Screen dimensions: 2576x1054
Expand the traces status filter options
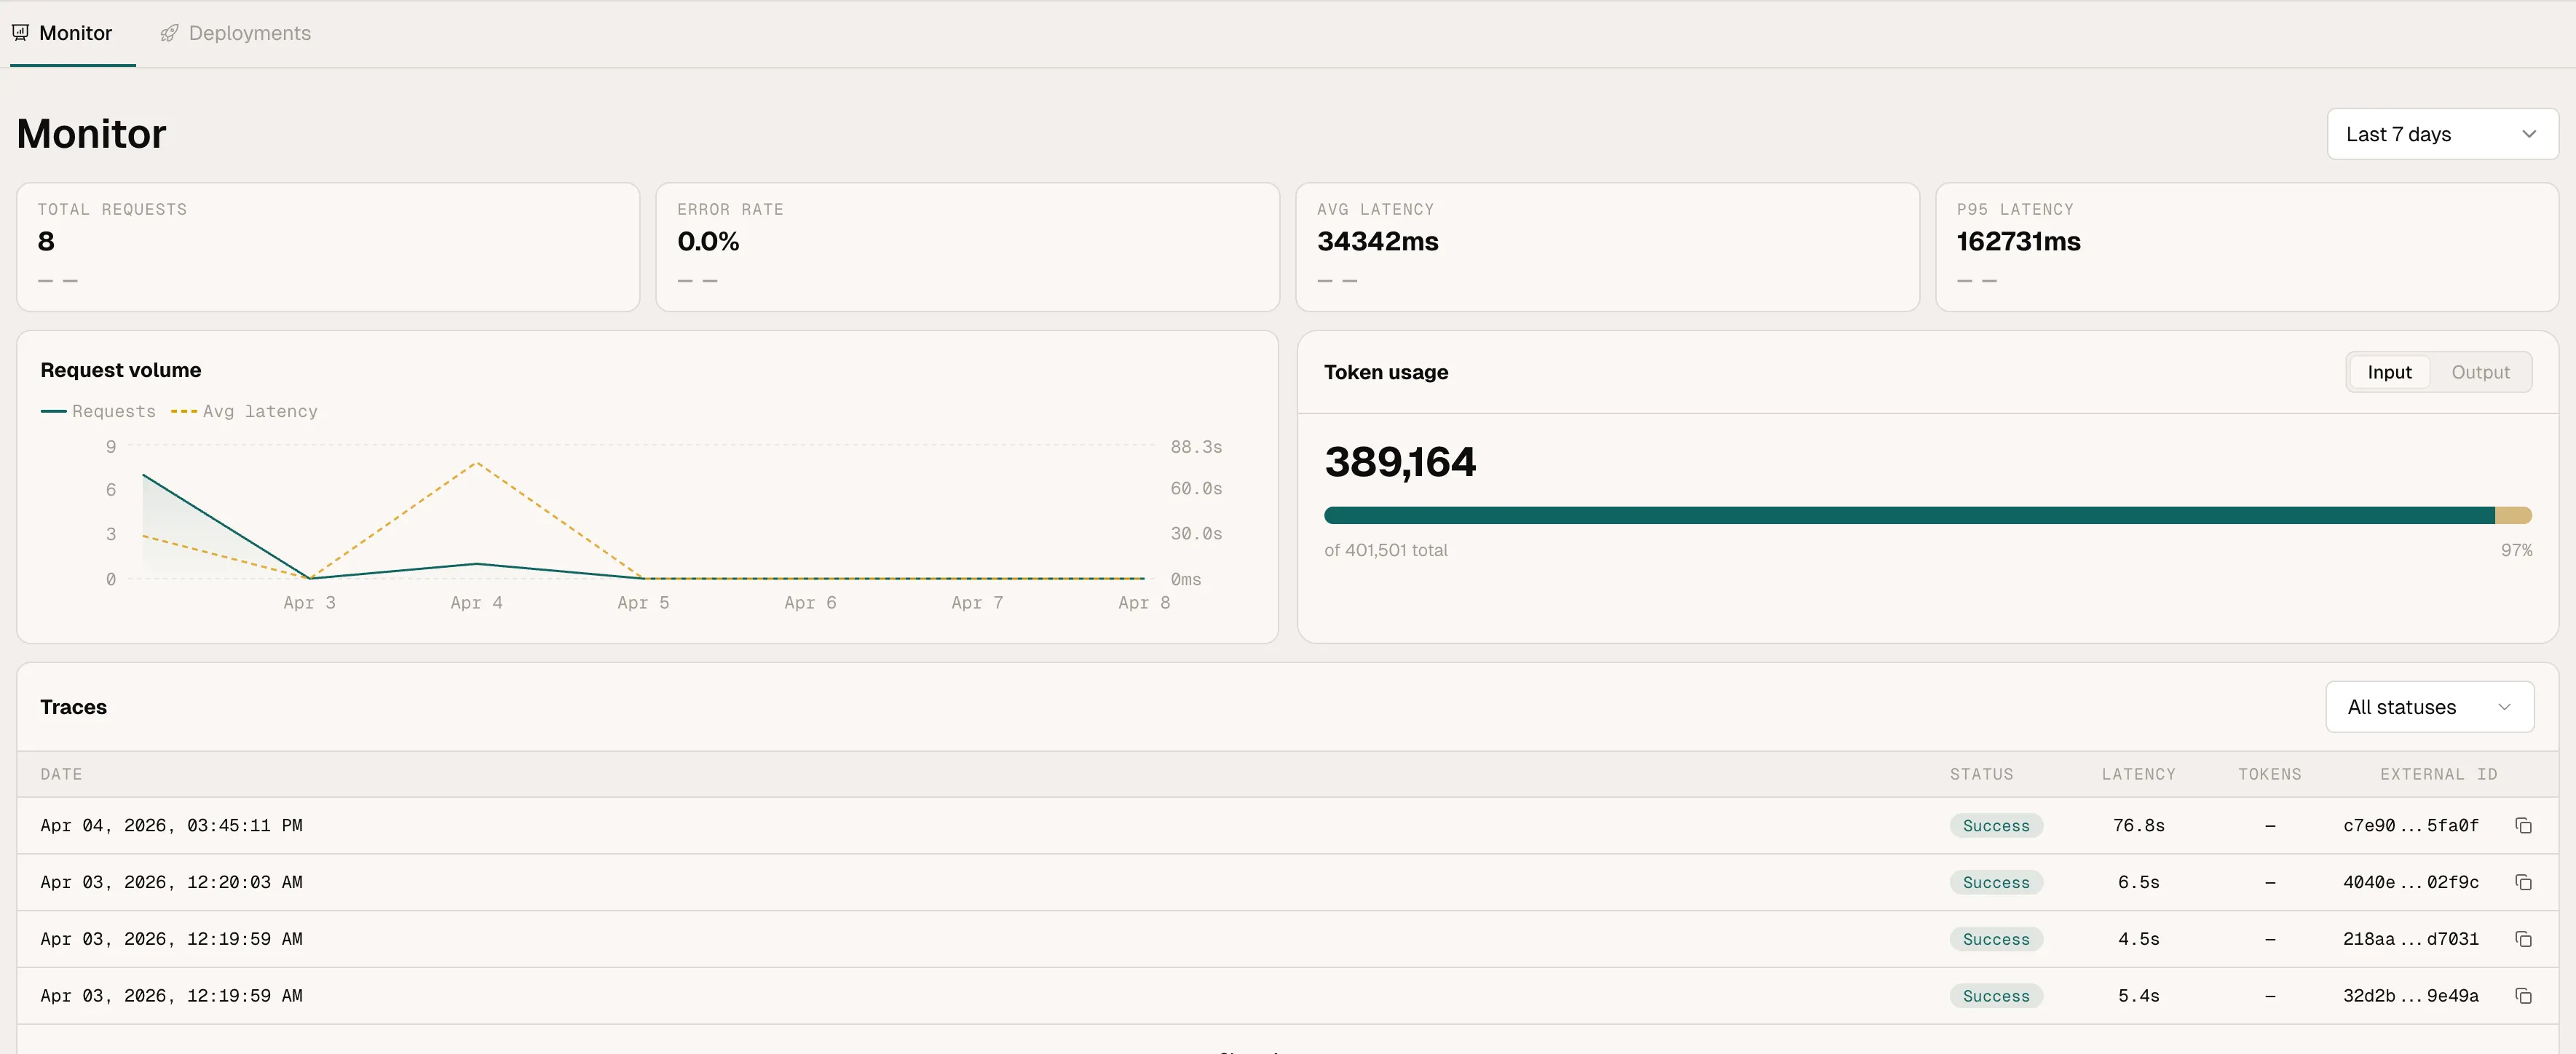(2430, 707)
